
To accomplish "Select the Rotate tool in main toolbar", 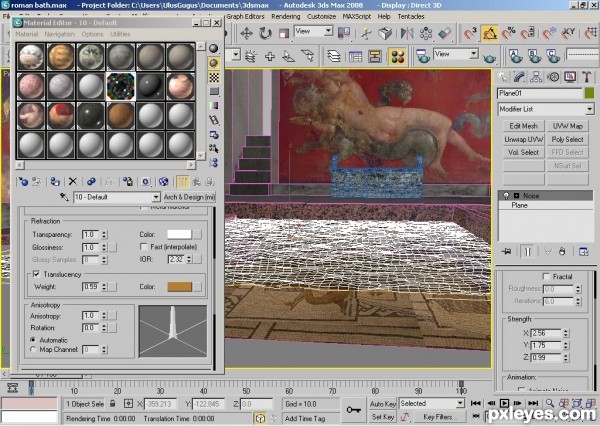I will pyautogui.click(x=265, y=34).
